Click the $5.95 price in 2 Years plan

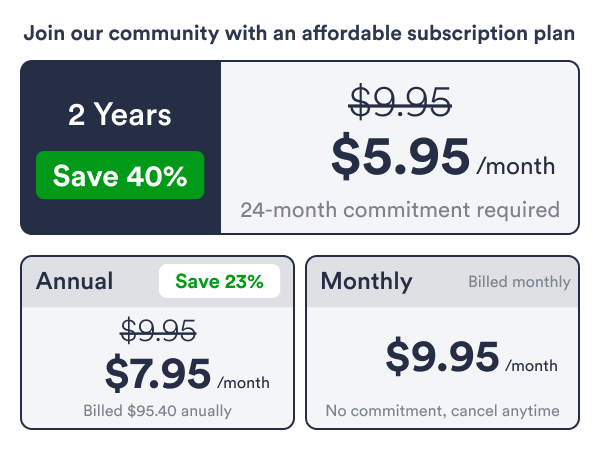click(x=400, y=156)
